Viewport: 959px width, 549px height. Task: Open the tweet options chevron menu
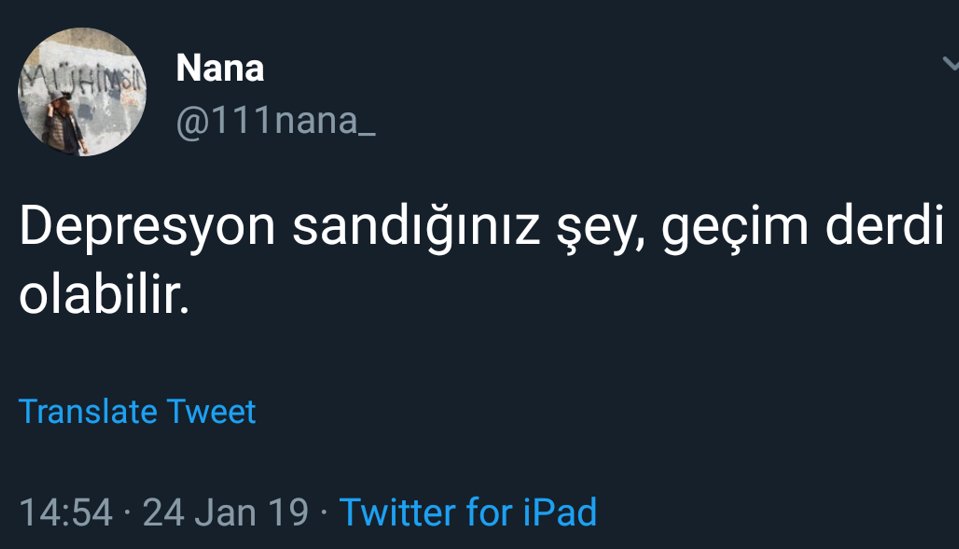(949, 64)
